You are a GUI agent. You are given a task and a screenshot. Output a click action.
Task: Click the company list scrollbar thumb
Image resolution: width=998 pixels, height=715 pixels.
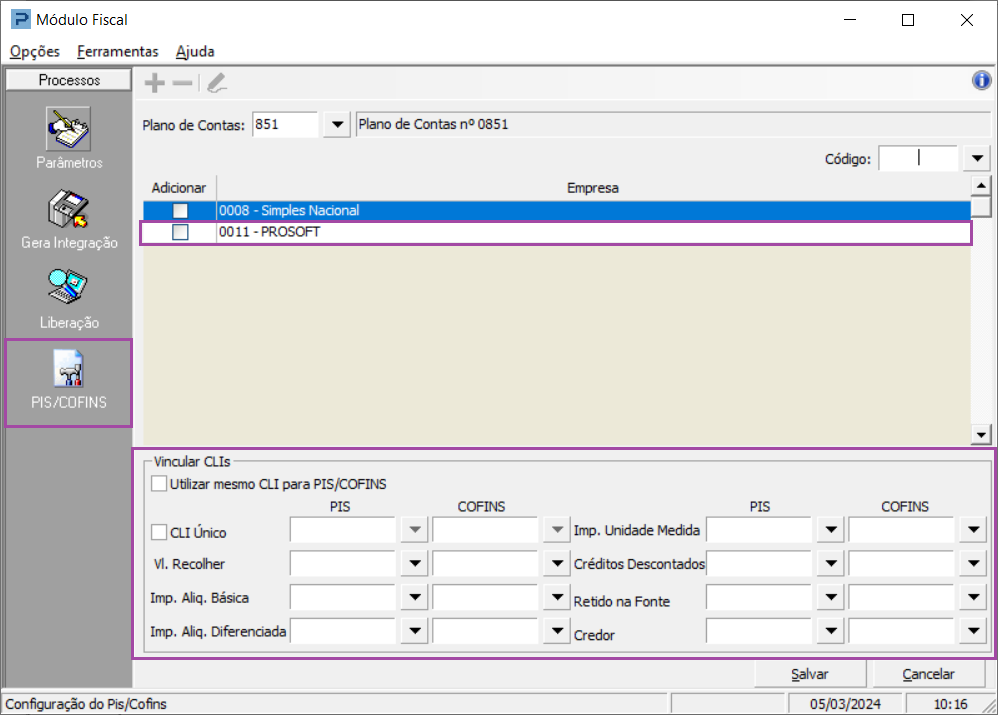pyautogui.click(x=981, y=207)
